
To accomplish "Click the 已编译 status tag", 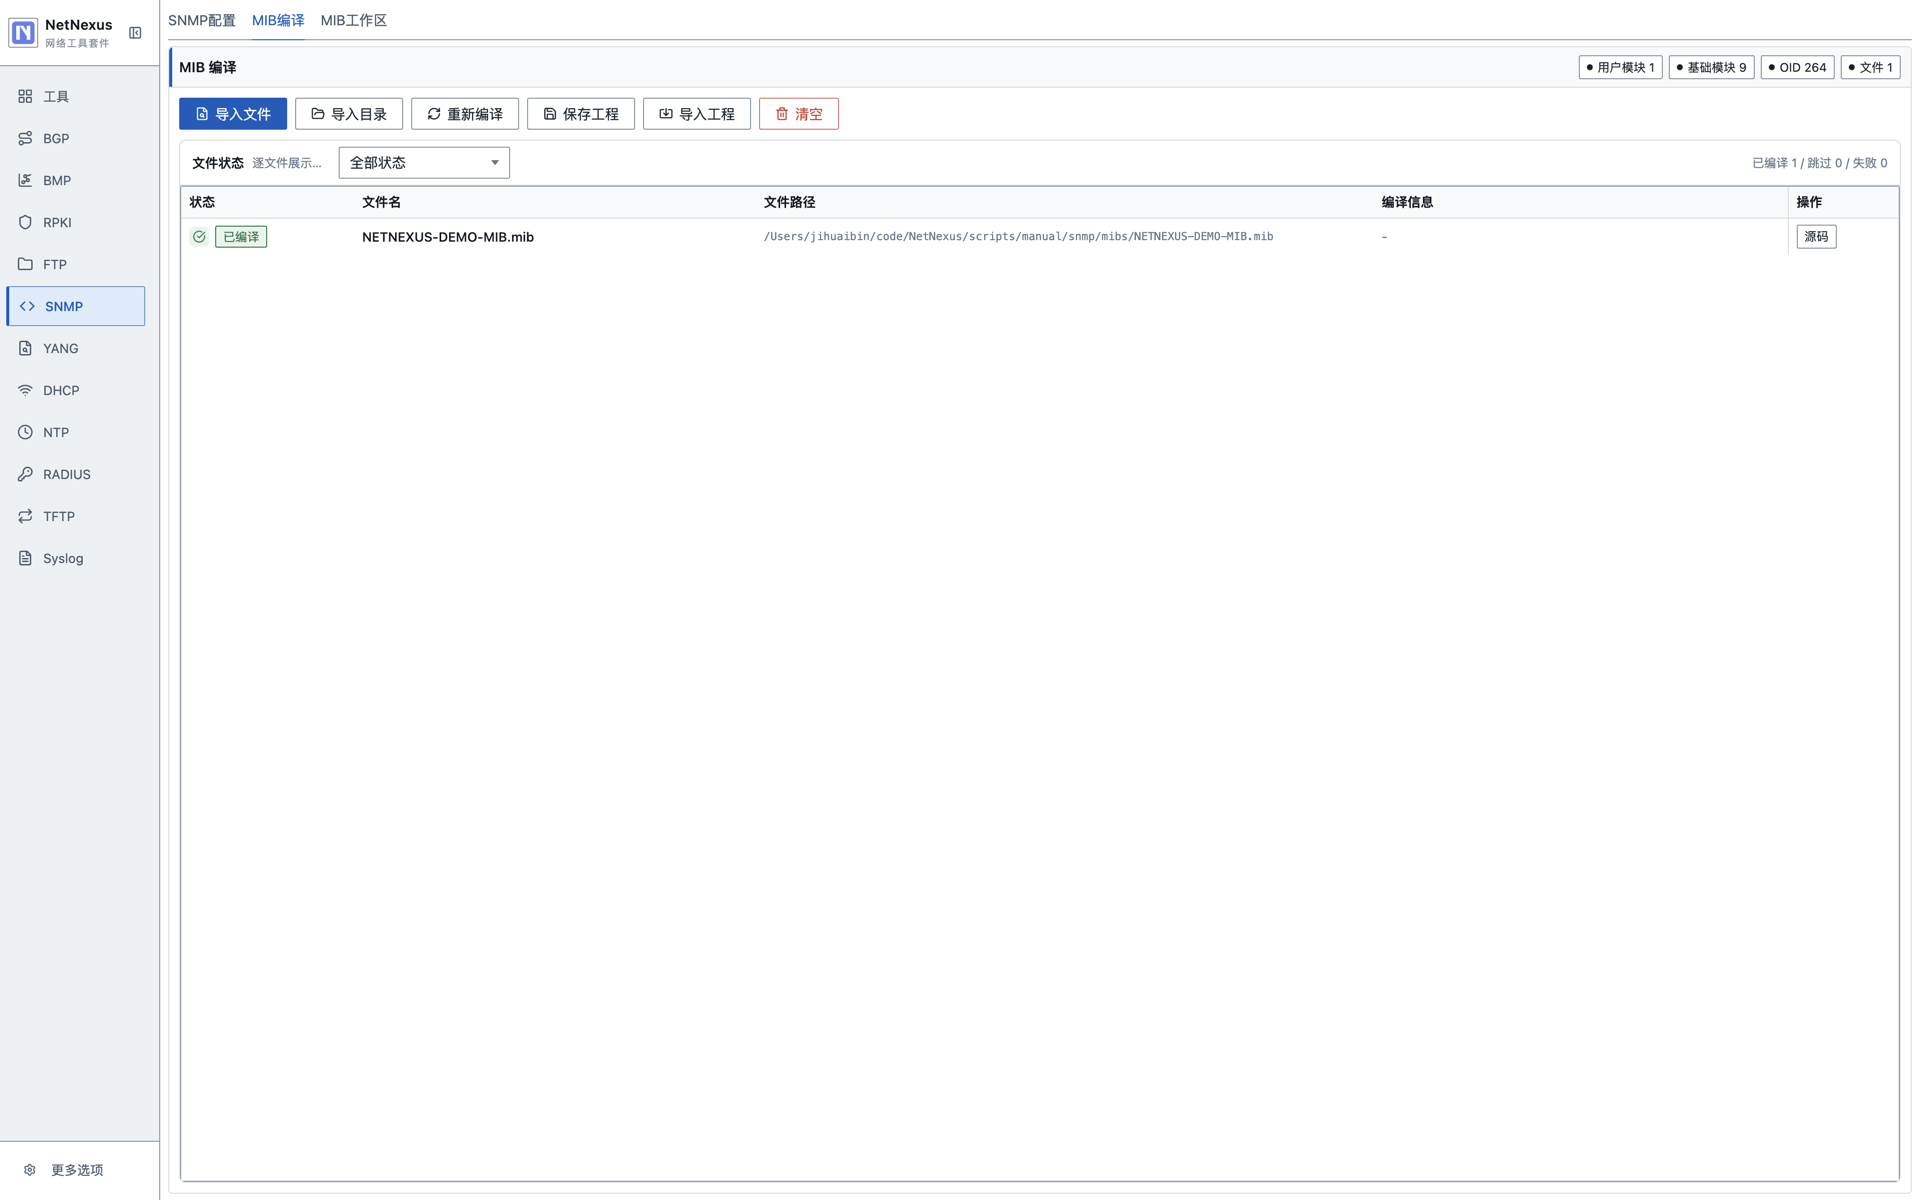I will tap(241, 237).
